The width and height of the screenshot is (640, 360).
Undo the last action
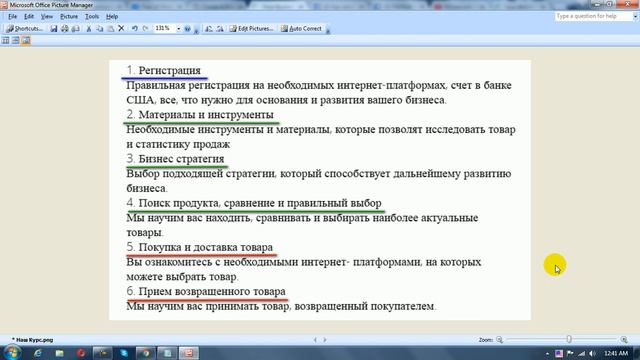click(134, 29)
